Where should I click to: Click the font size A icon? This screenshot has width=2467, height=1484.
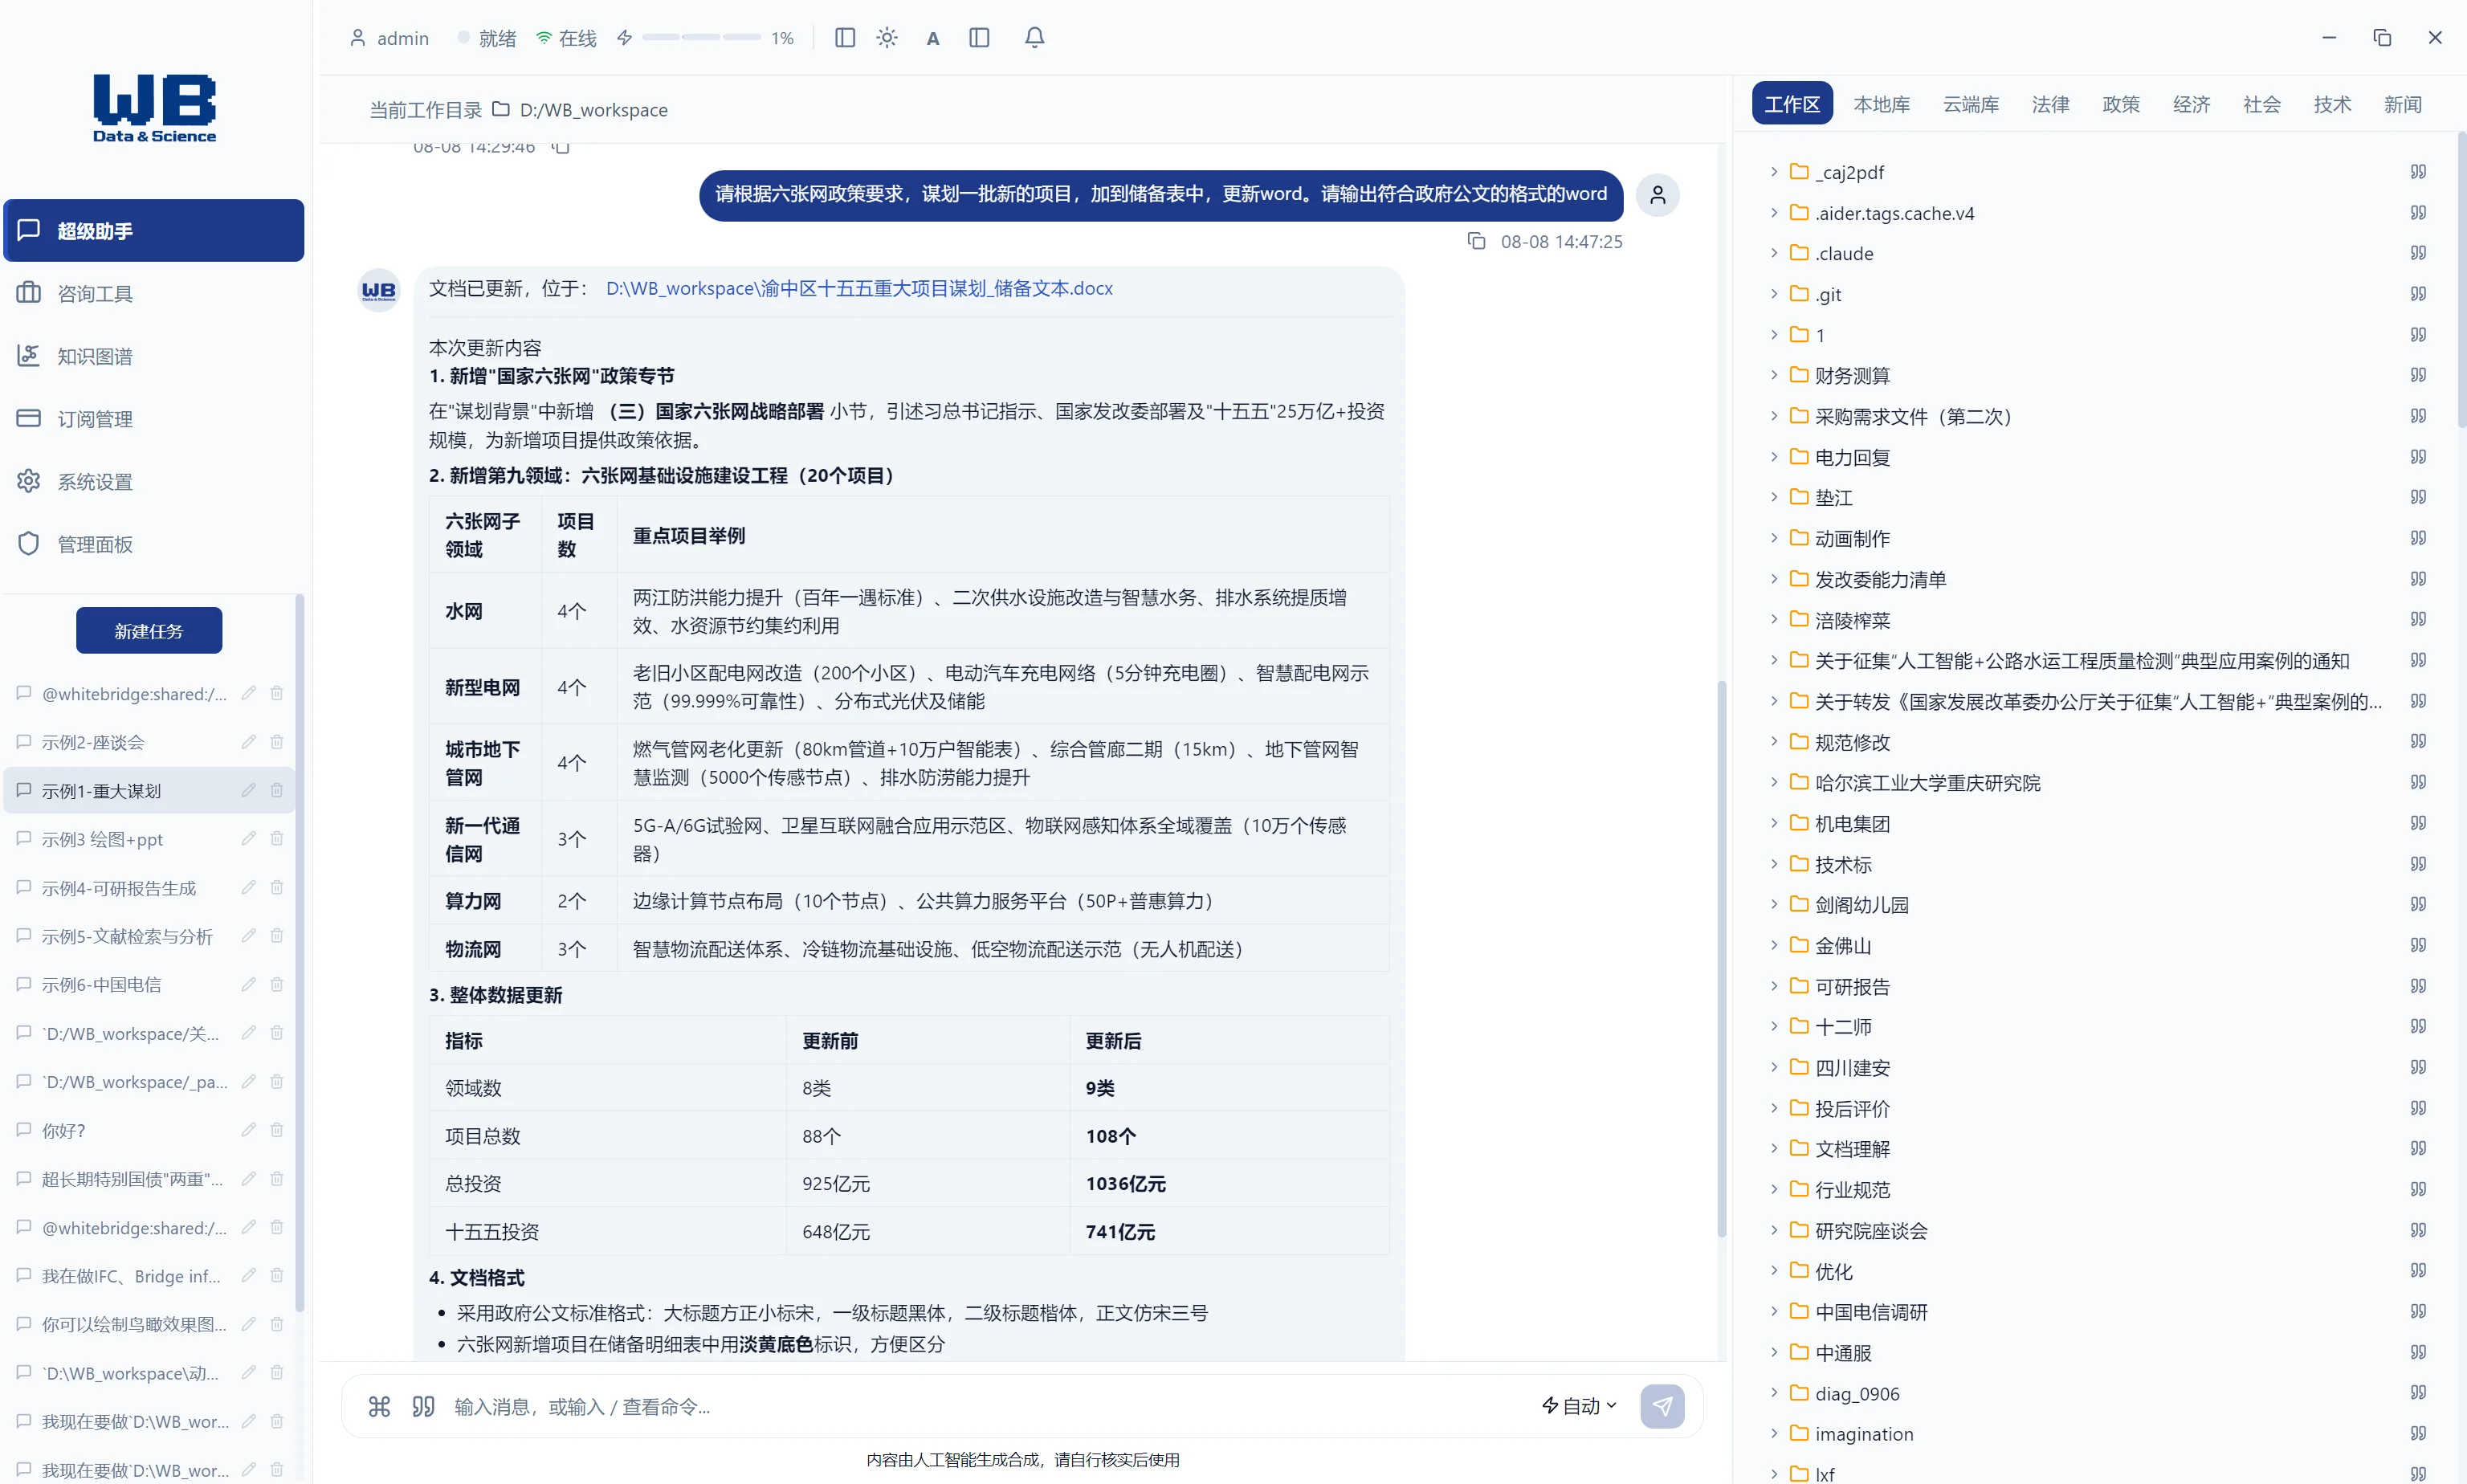pos(933,38)
